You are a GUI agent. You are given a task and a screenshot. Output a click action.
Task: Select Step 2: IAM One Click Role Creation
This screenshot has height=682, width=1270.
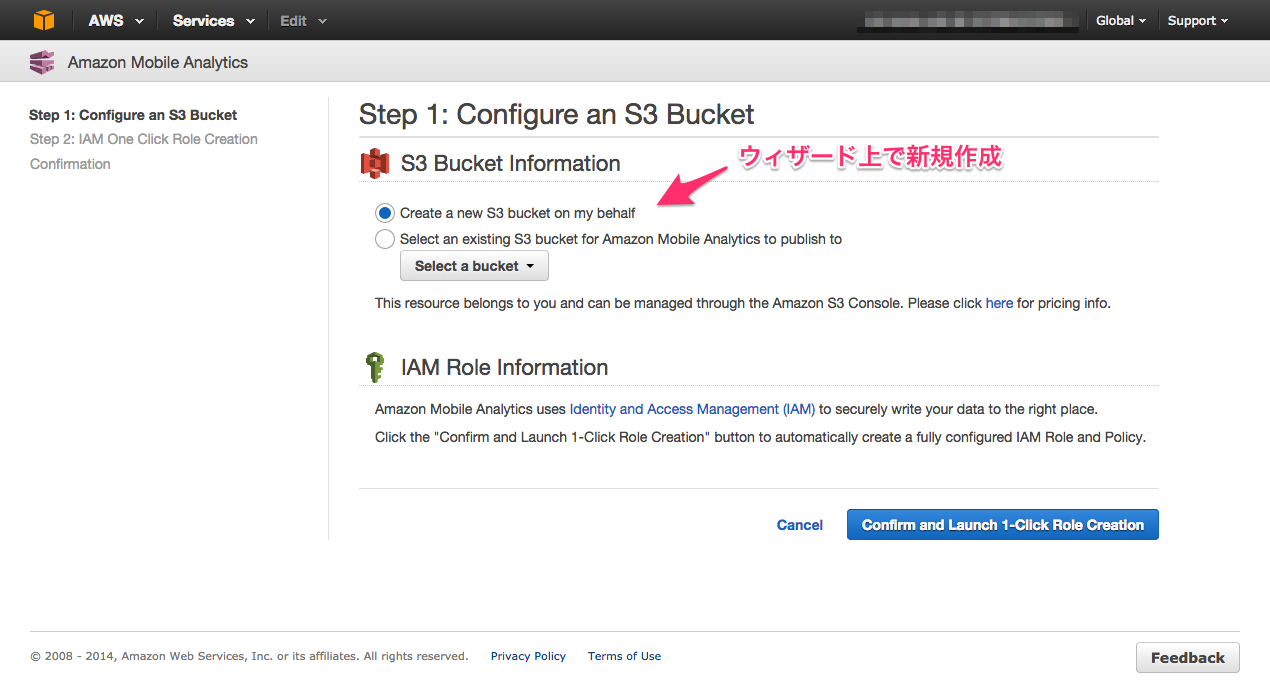pos(144,139)
